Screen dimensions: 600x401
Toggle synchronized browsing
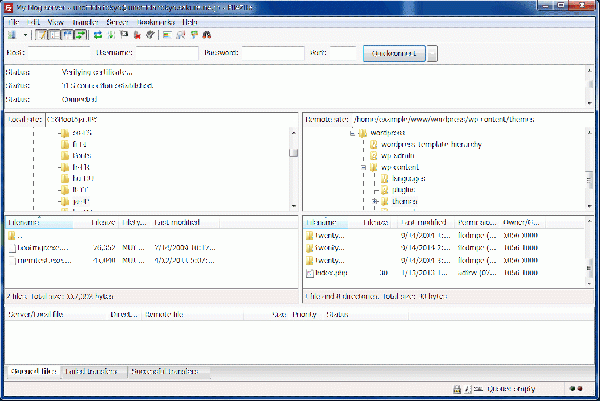[194, 35]
